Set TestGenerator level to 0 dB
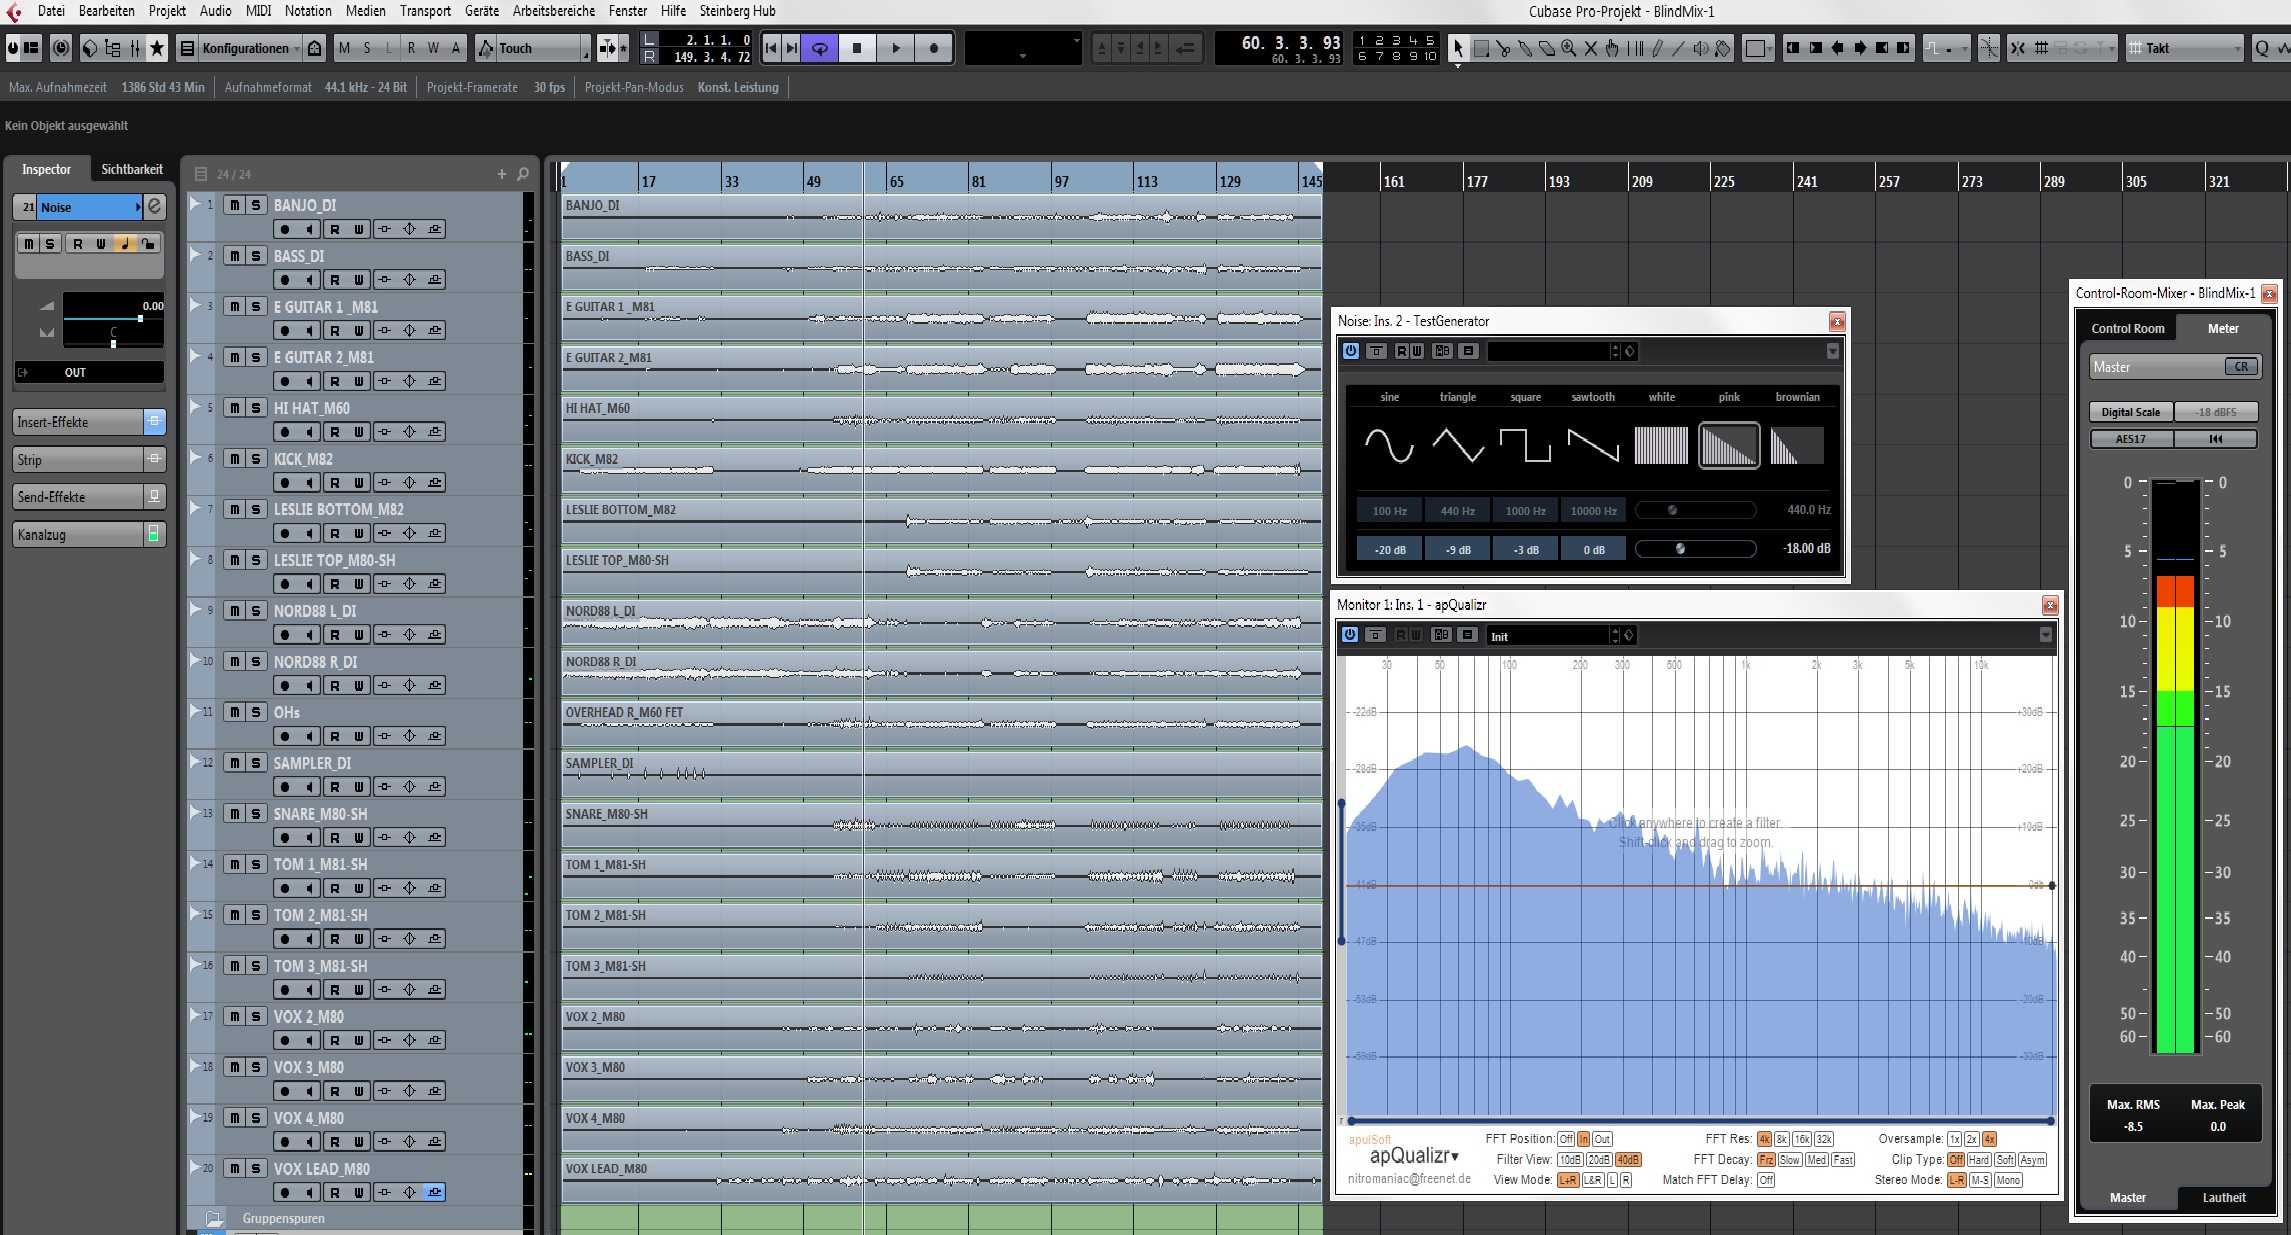This screenshot has height=1235, width=2291. [1593, 549]
